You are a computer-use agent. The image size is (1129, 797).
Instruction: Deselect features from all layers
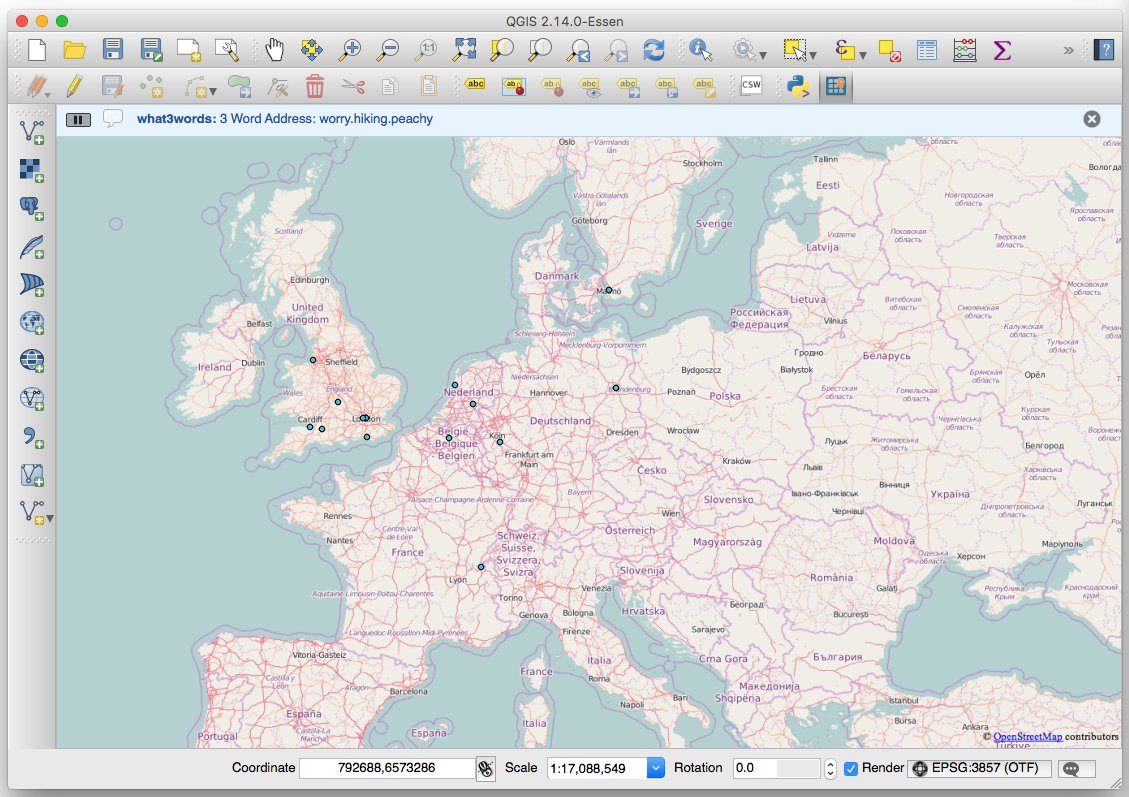click(x=890, y=50)
